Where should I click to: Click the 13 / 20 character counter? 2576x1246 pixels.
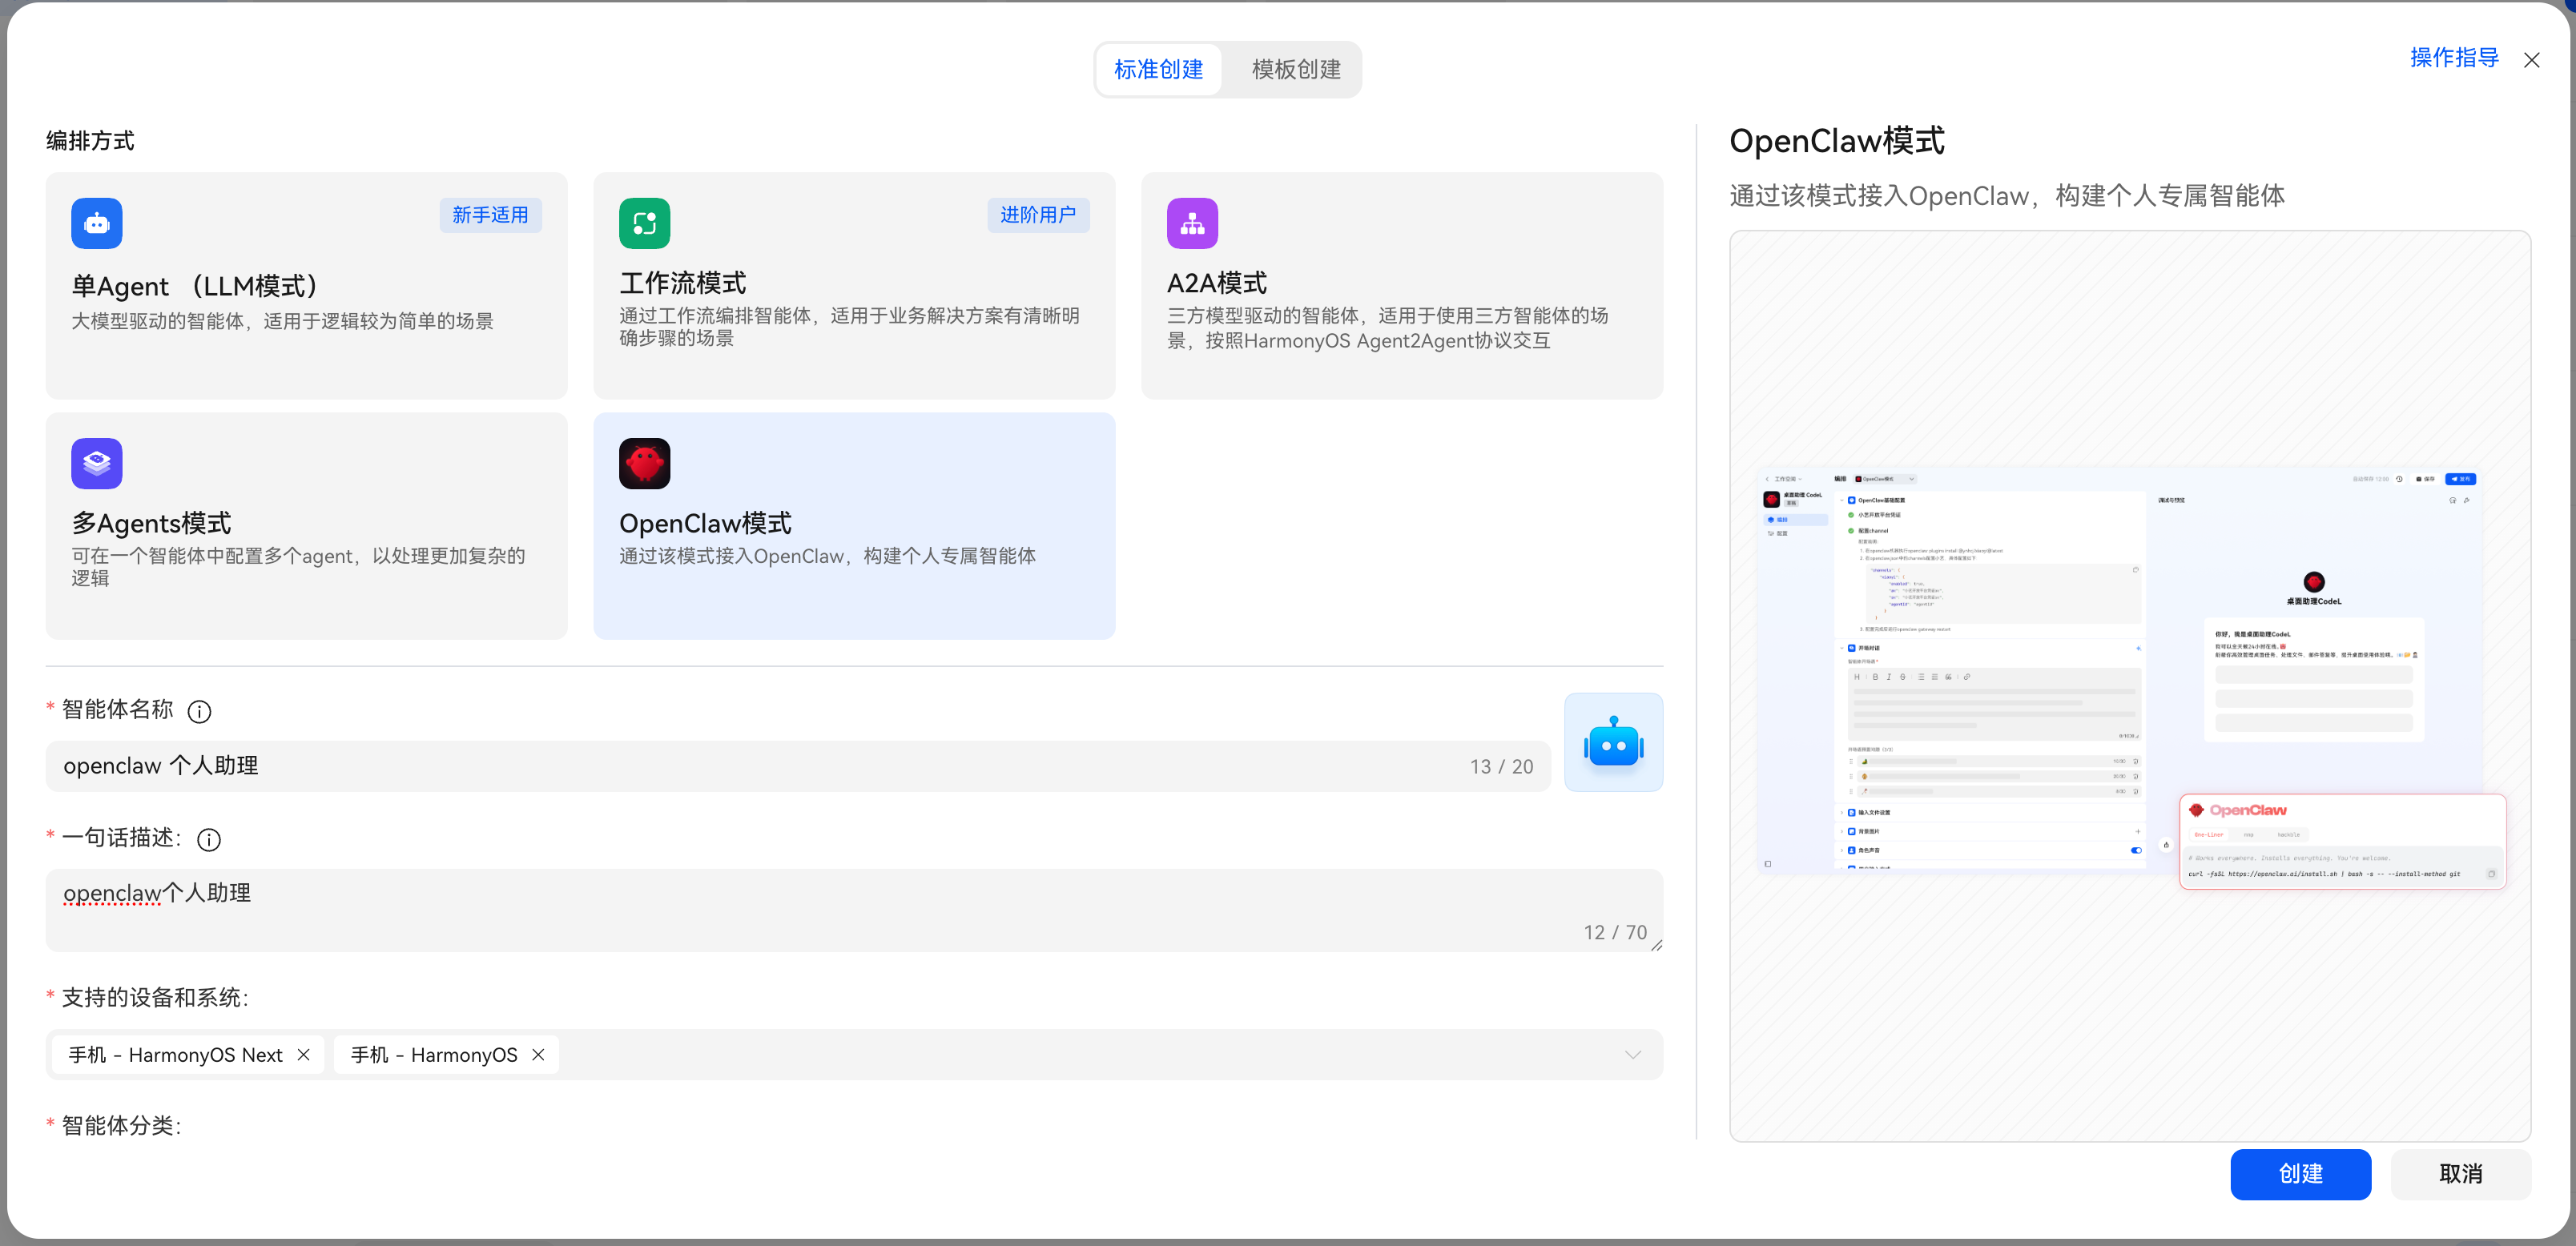point(1501,767)
